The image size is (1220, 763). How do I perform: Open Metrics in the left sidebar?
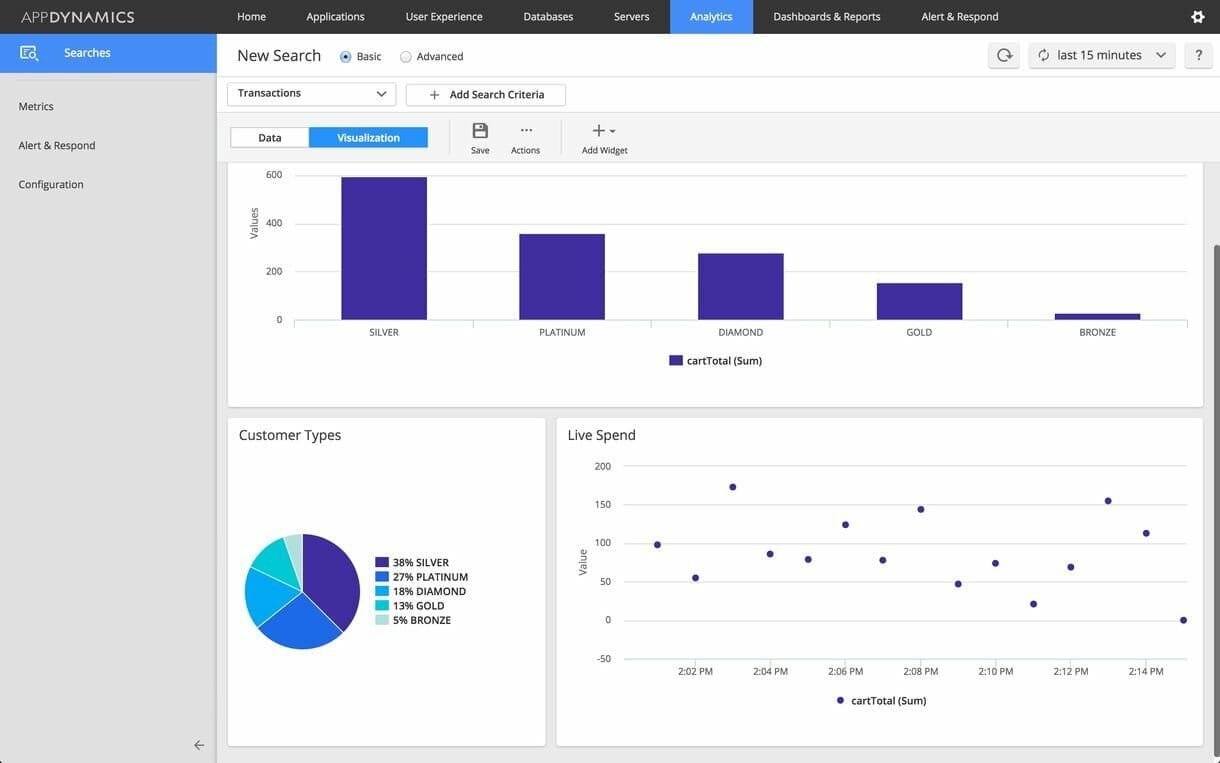pyautogui.click(x=36, y=107)
